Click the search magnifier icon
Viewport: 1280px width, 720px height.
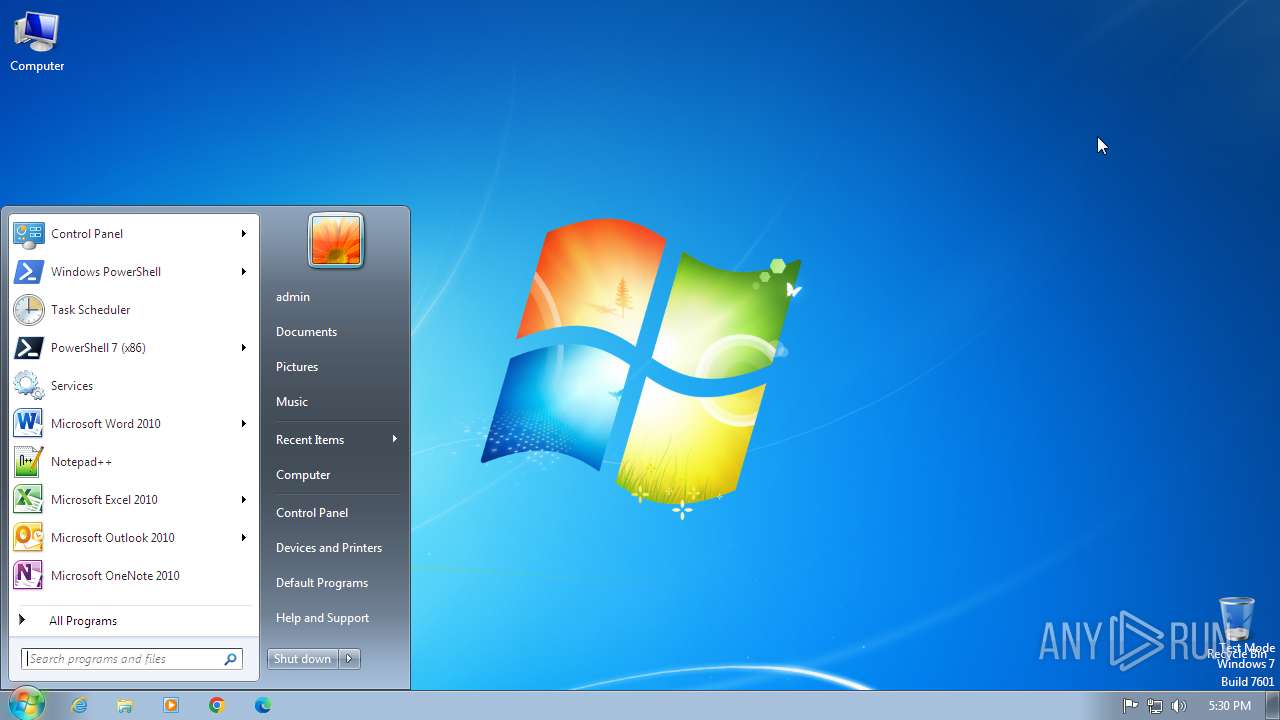tap(230, 659)
